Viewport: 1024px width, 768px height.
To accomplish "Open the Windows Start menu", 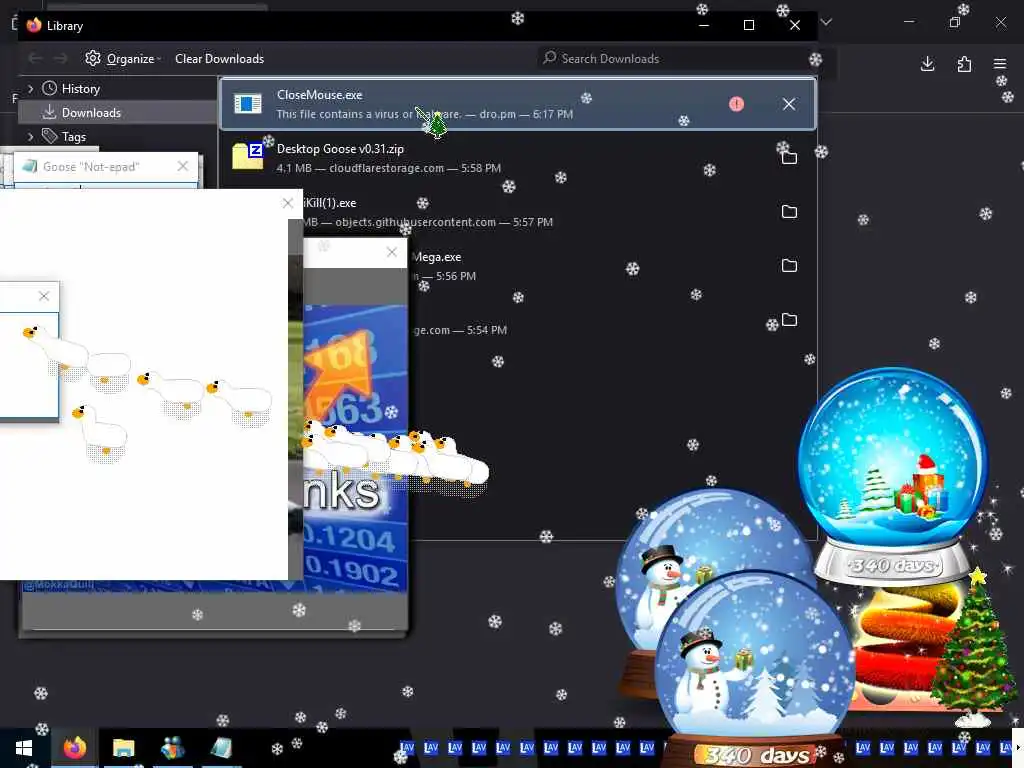I will coord(24,748).
